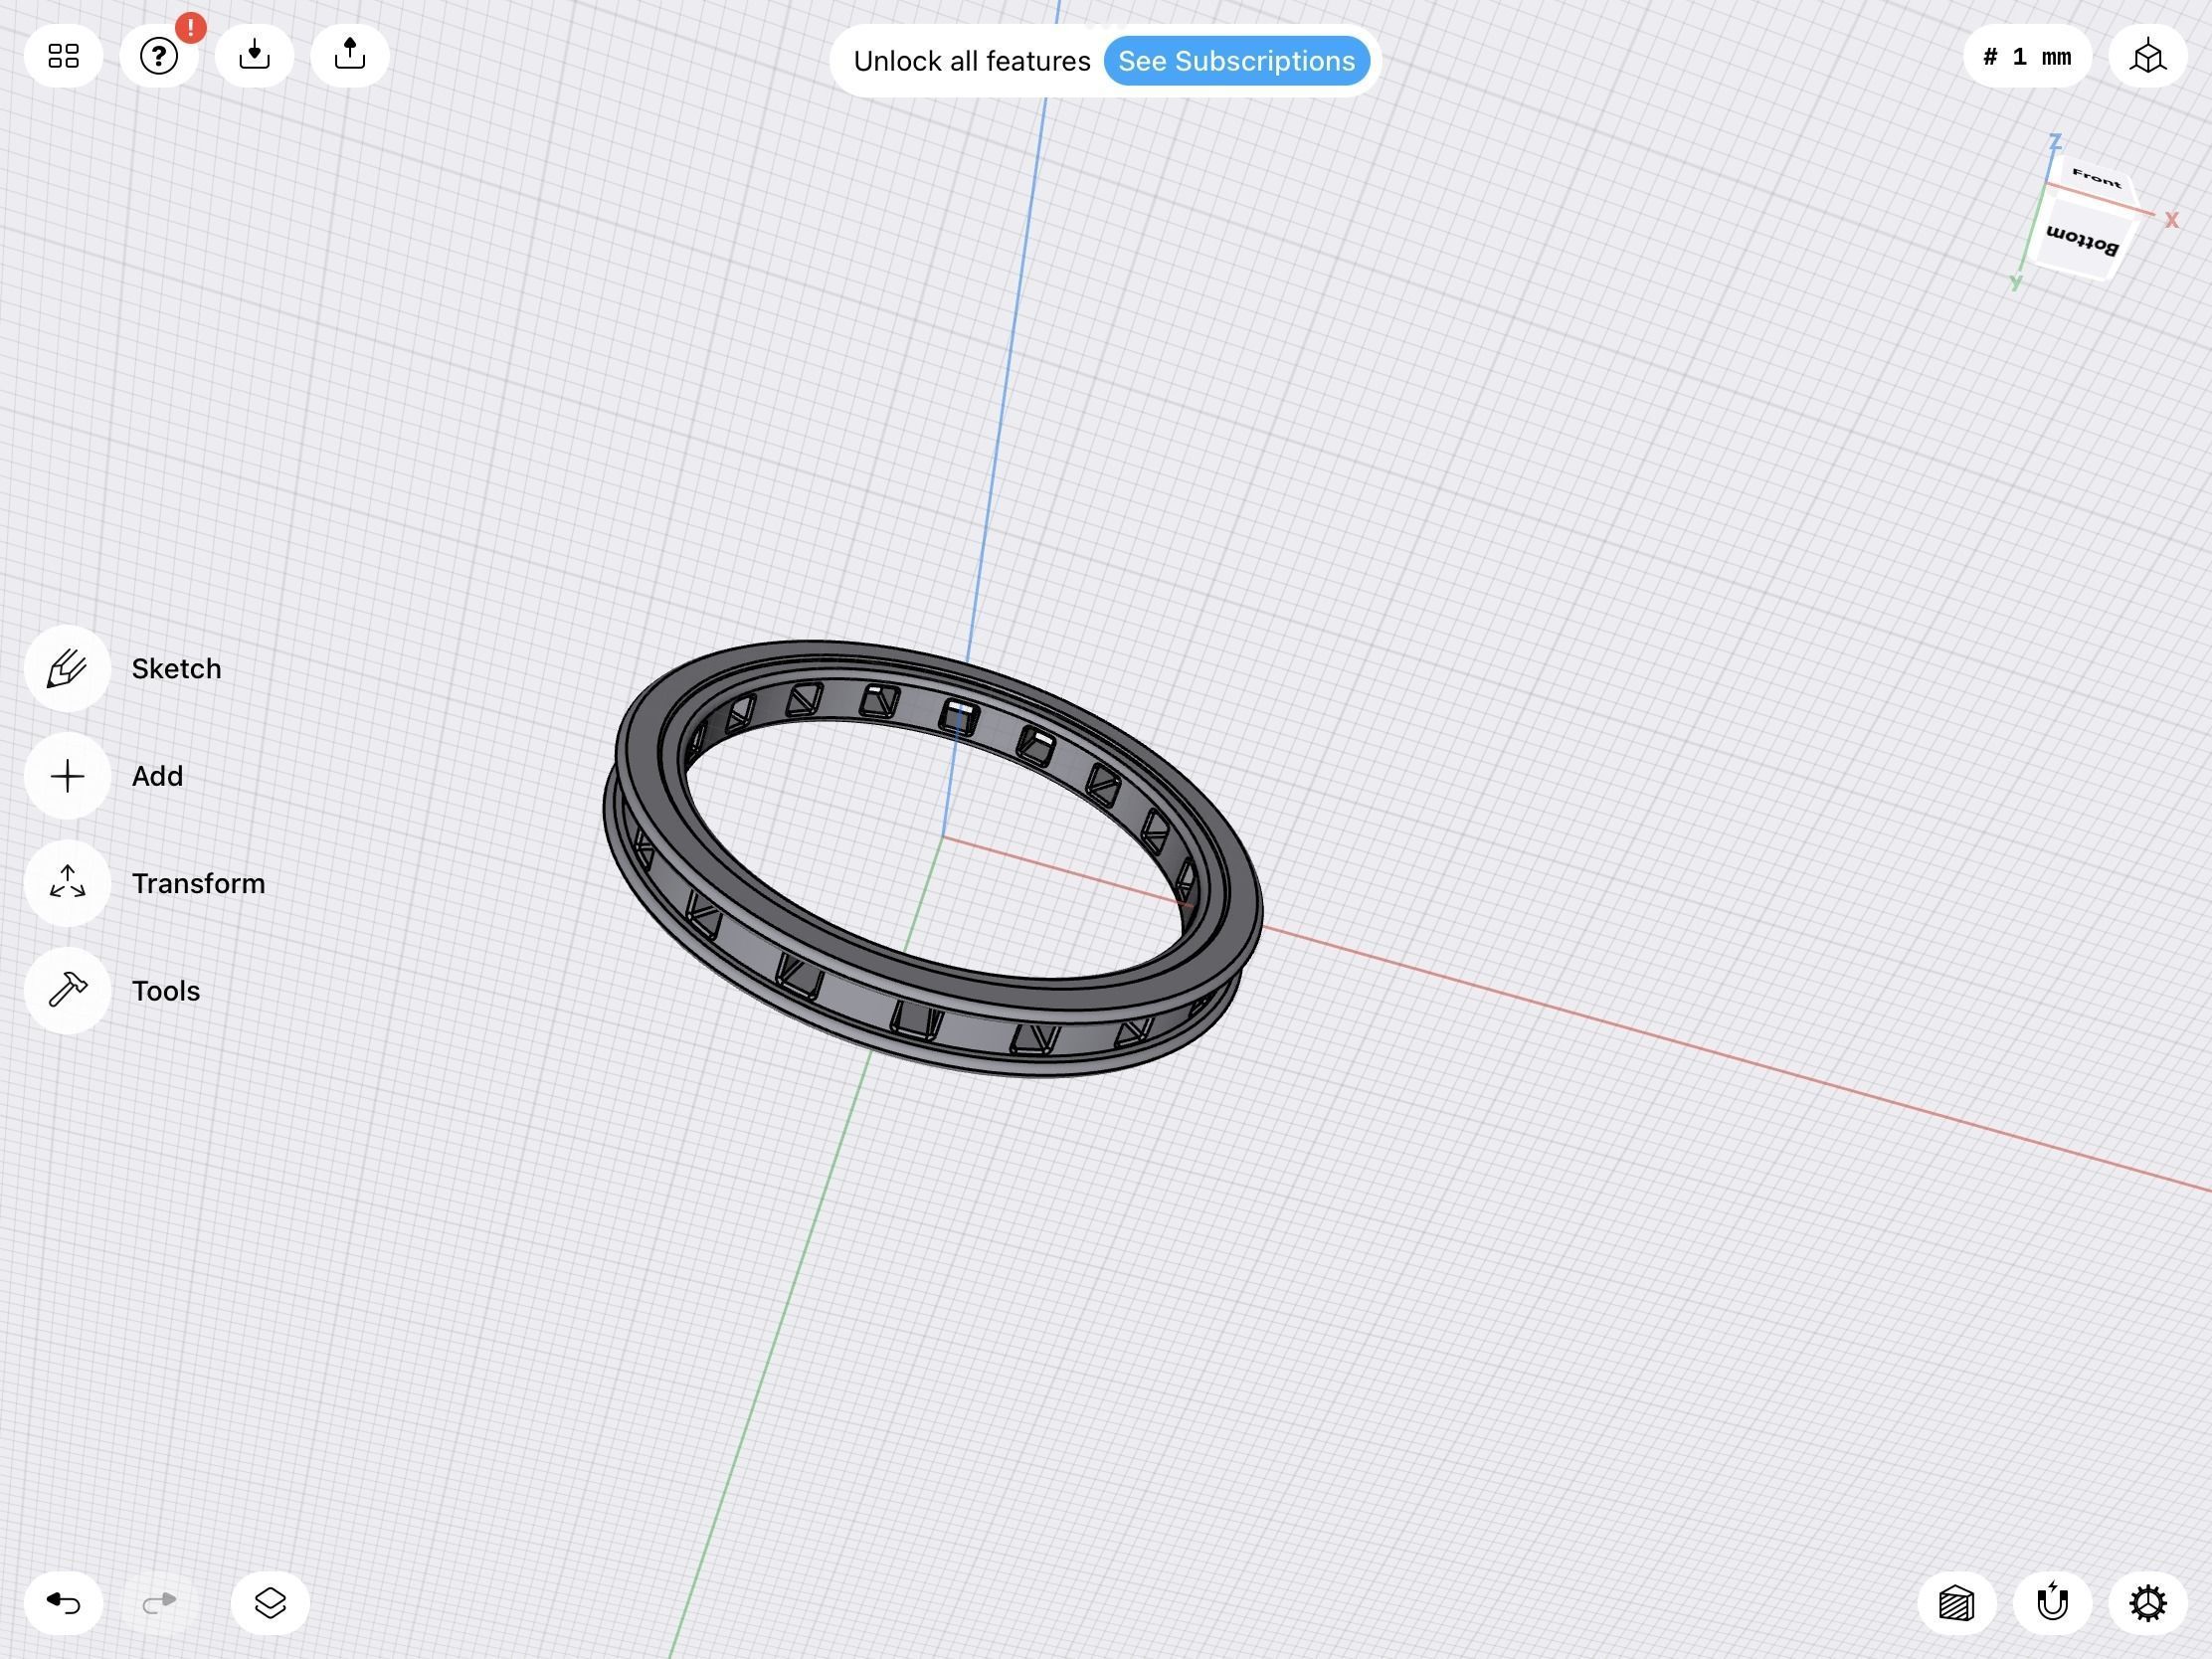Click the red notification badge on help
The image size is (2212, 1659).
click(x=190, y=28)
